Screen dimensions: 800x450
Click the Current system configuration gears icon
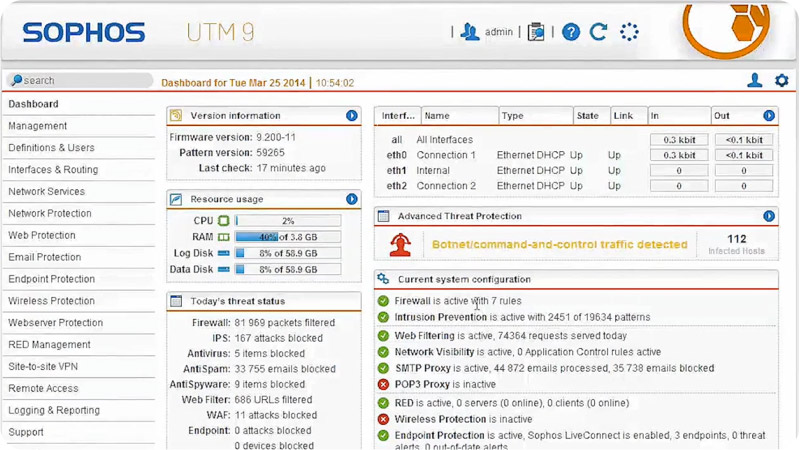(x=383, y=279)
